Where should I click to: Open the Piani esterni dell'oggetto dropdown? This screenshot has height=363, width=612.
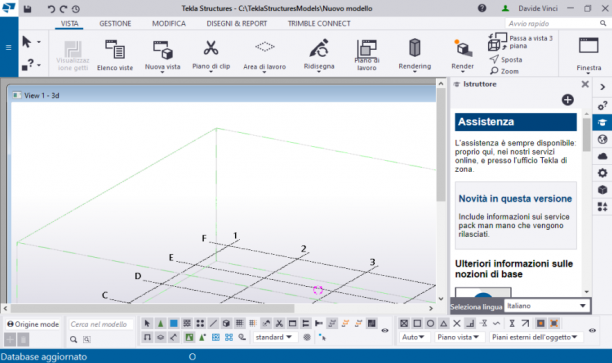tap(536, 337)
